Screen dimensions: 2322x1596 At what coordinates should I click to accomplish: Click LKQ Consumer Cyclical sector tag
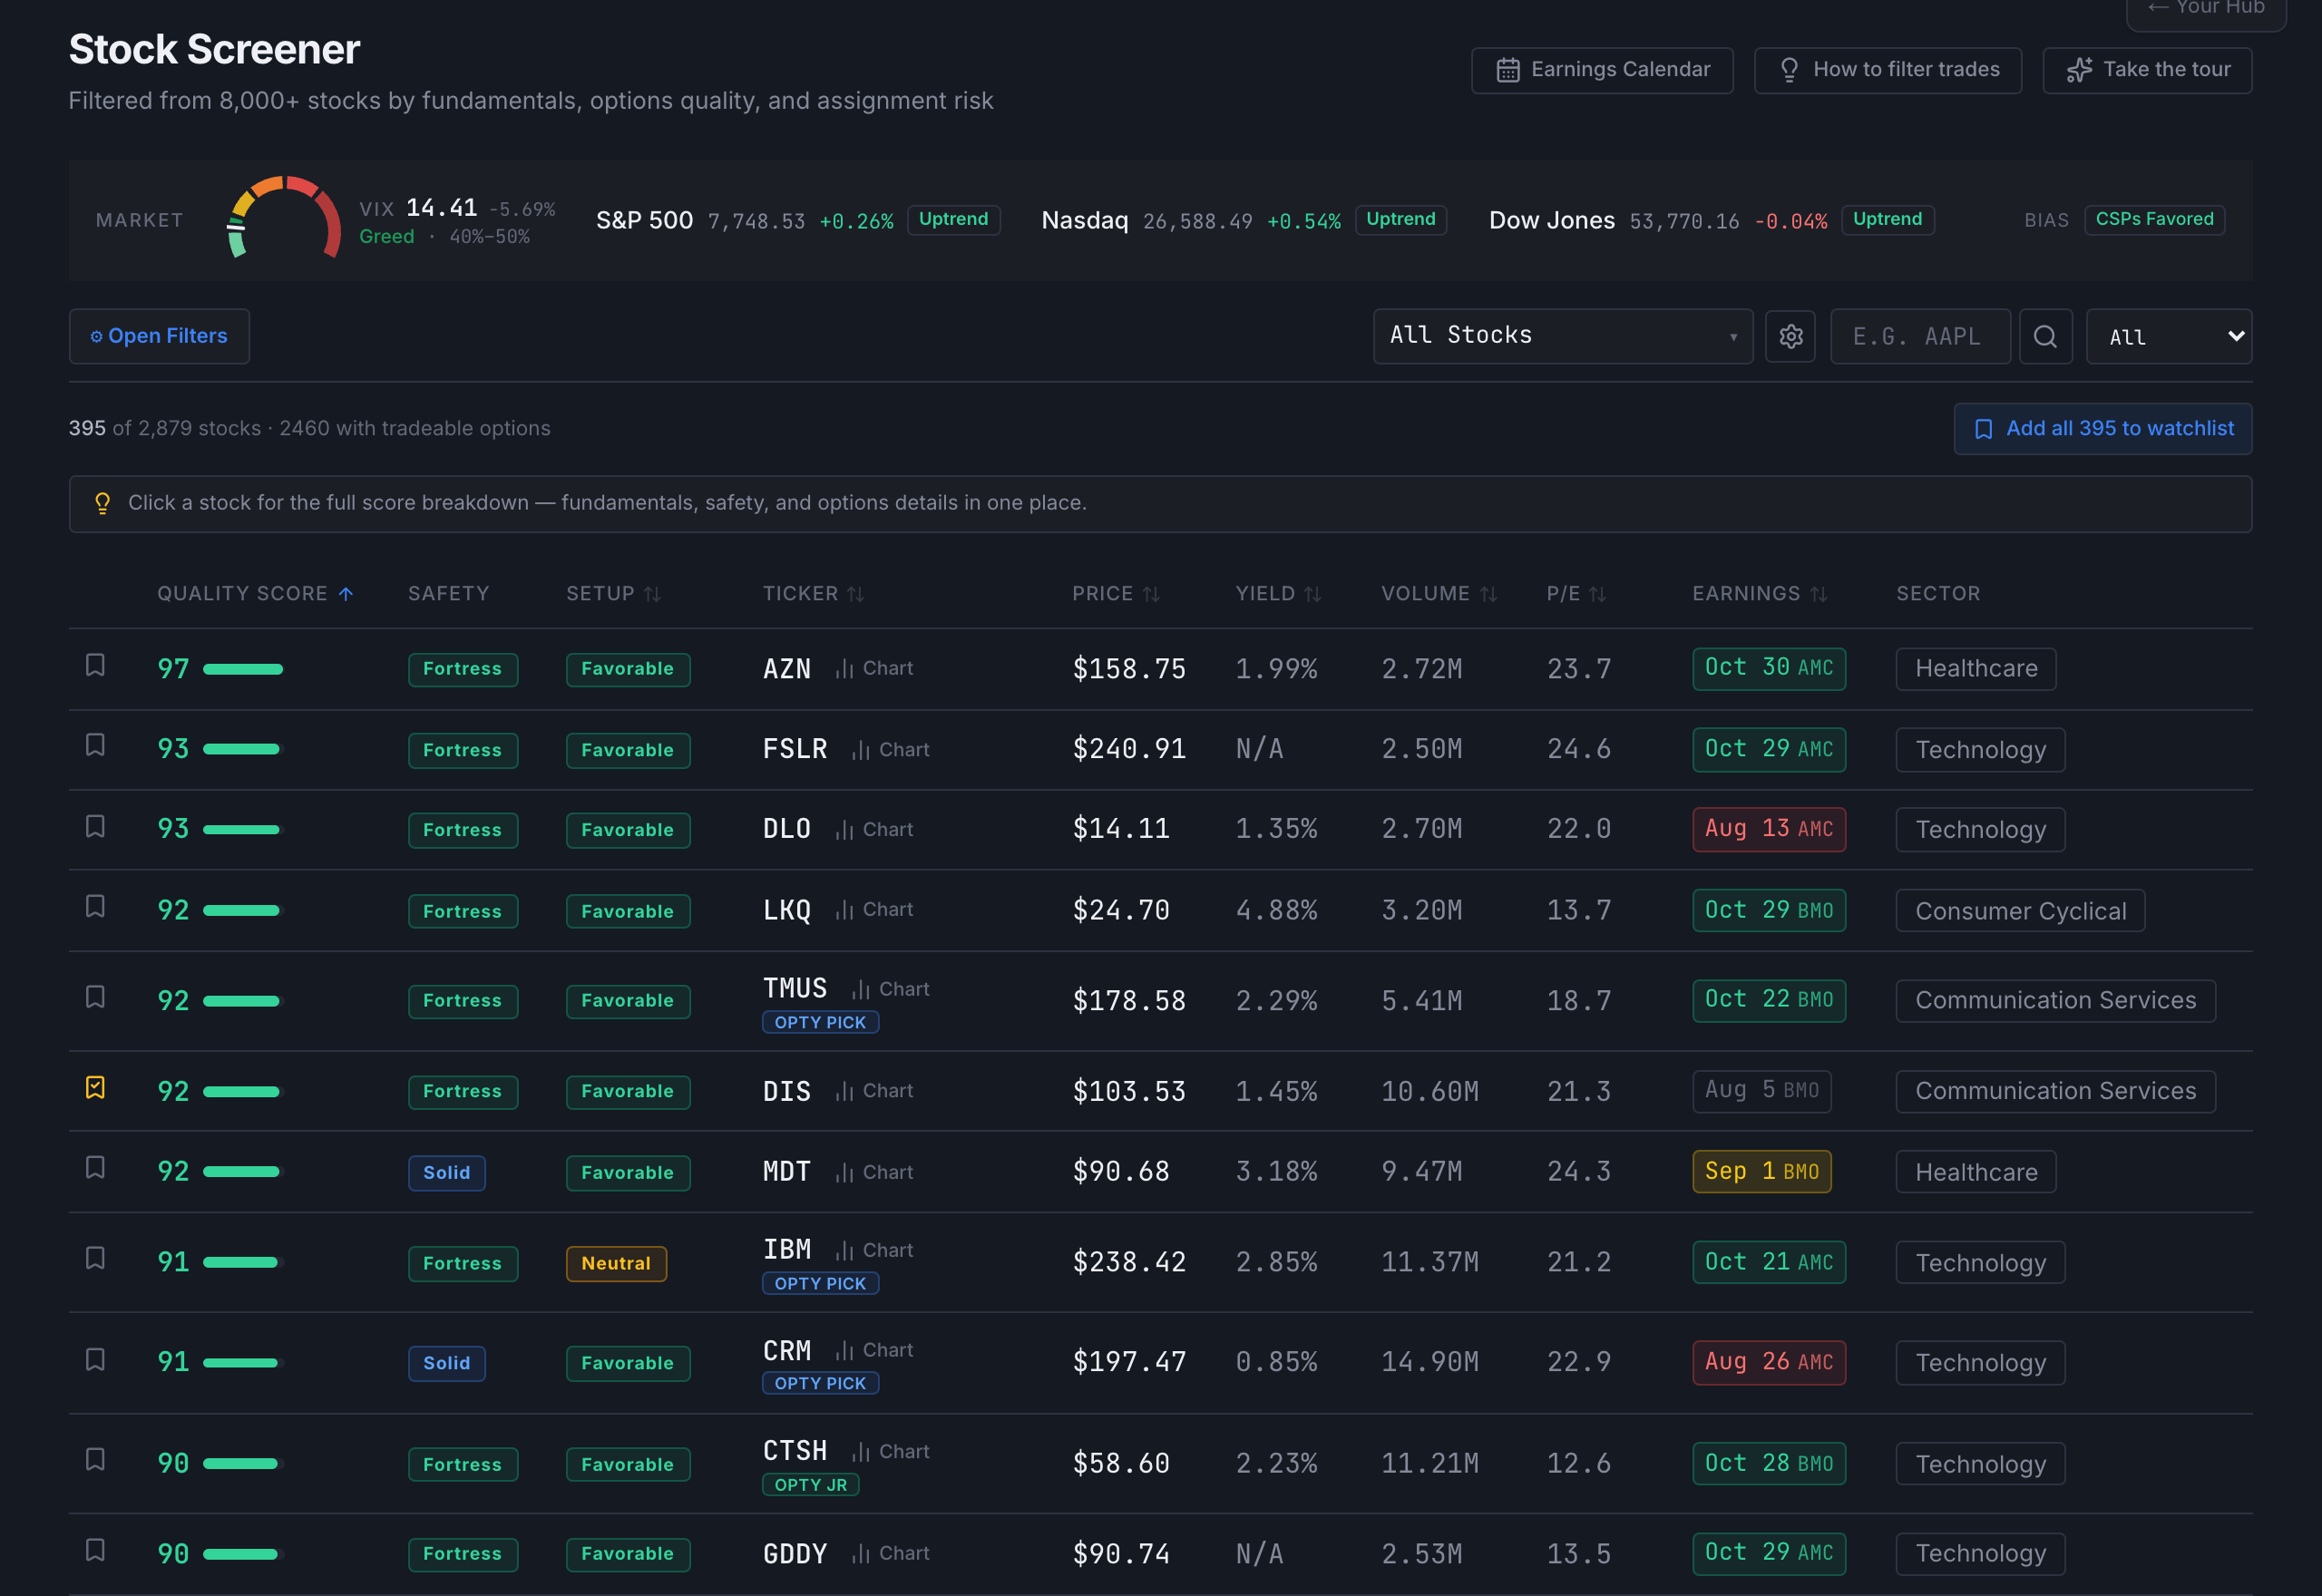[x=2020, y=911]
